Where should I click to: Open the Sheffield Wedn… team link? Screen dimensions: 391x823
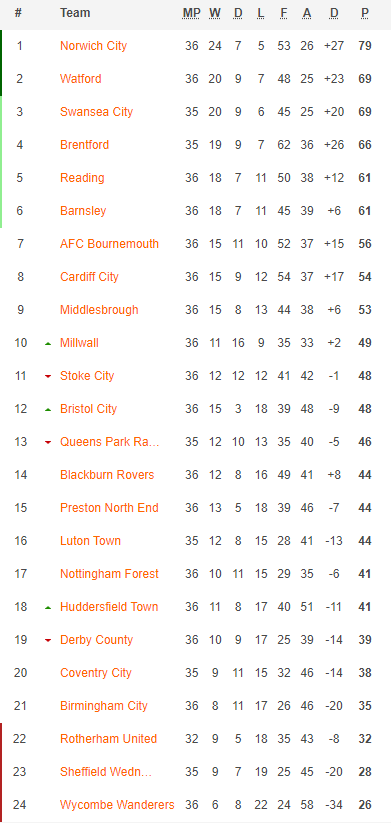(x=106, y=772)
